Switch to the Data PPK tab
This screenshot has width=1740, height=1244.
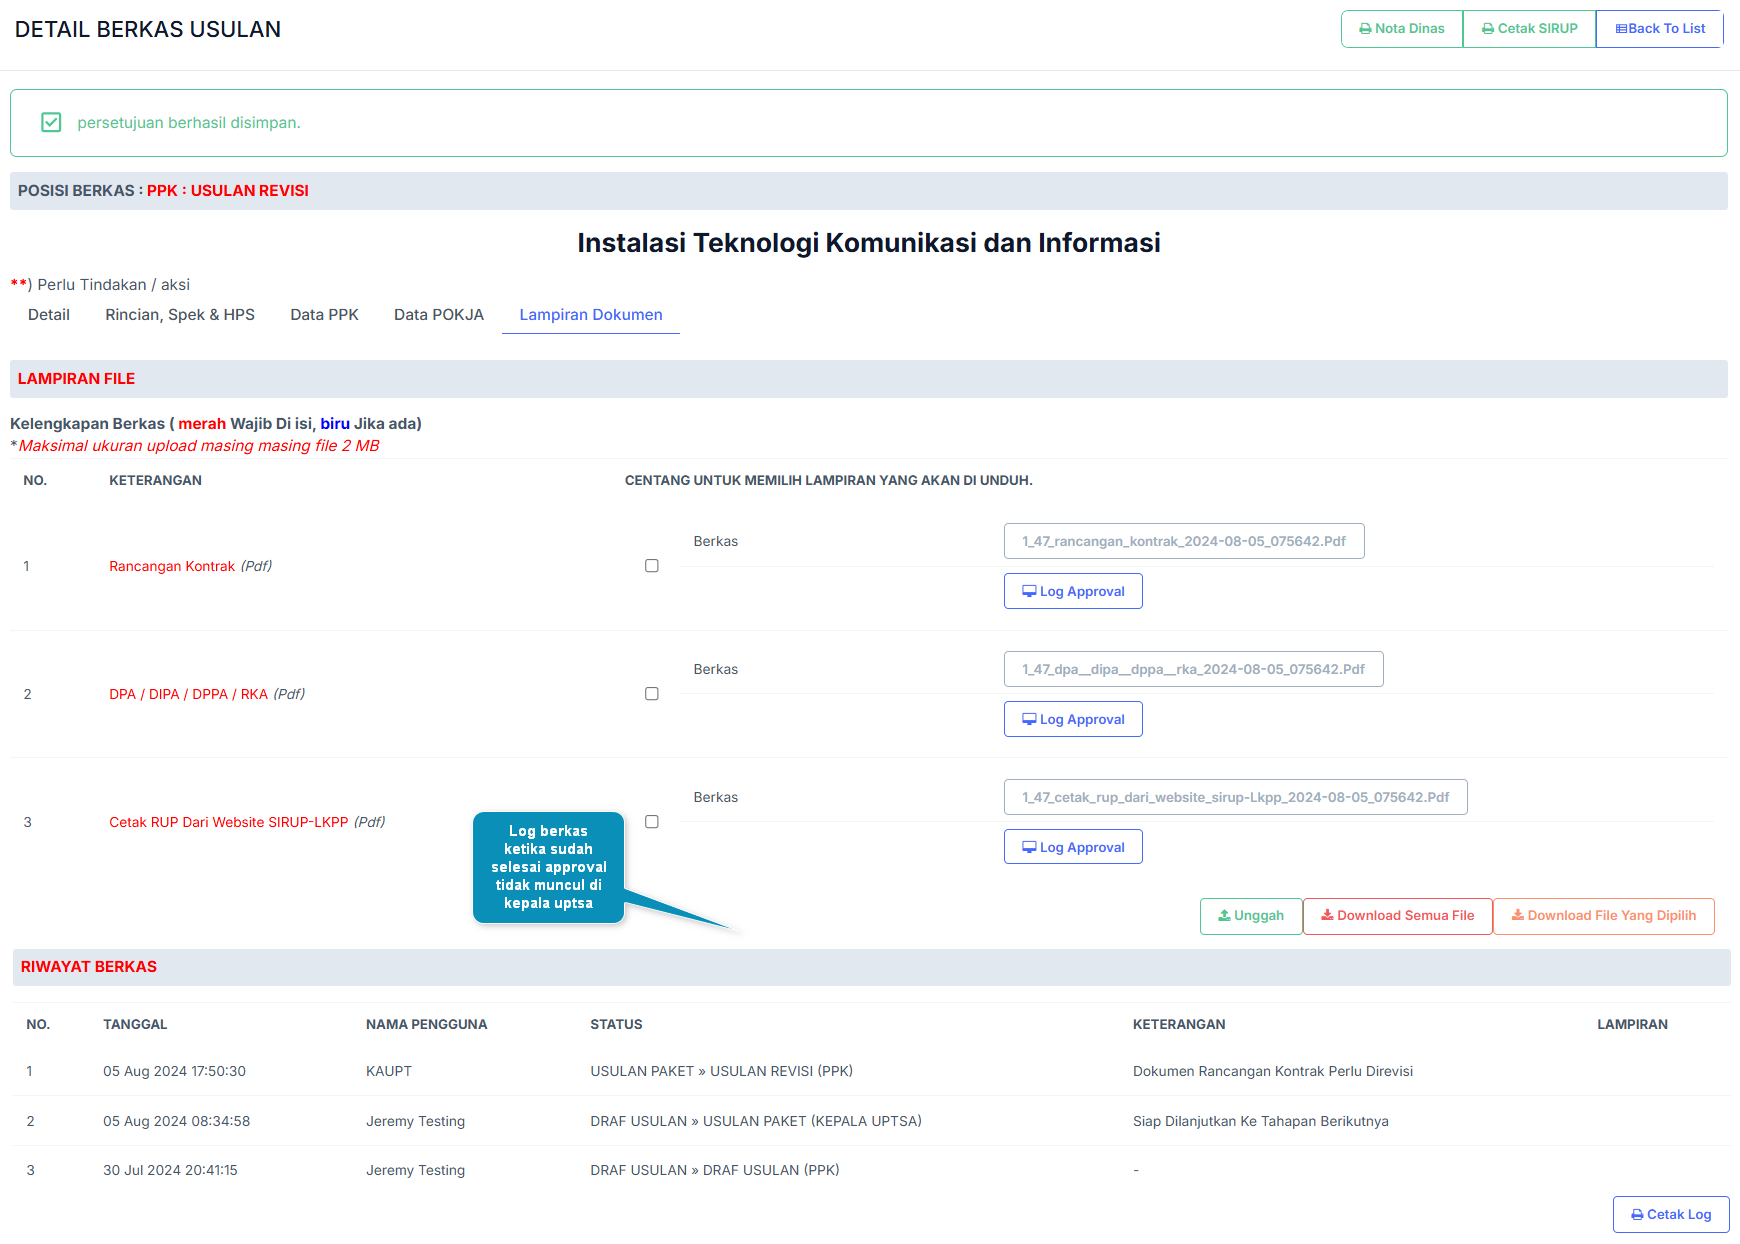(x=324, y=315)
